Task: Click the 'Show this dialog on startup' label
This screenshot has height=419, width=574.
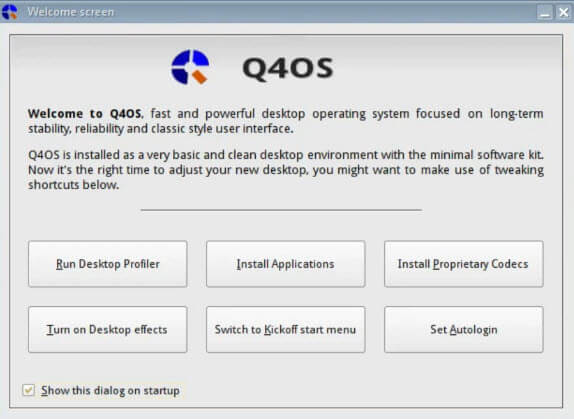Action: (x=110, y=390)
